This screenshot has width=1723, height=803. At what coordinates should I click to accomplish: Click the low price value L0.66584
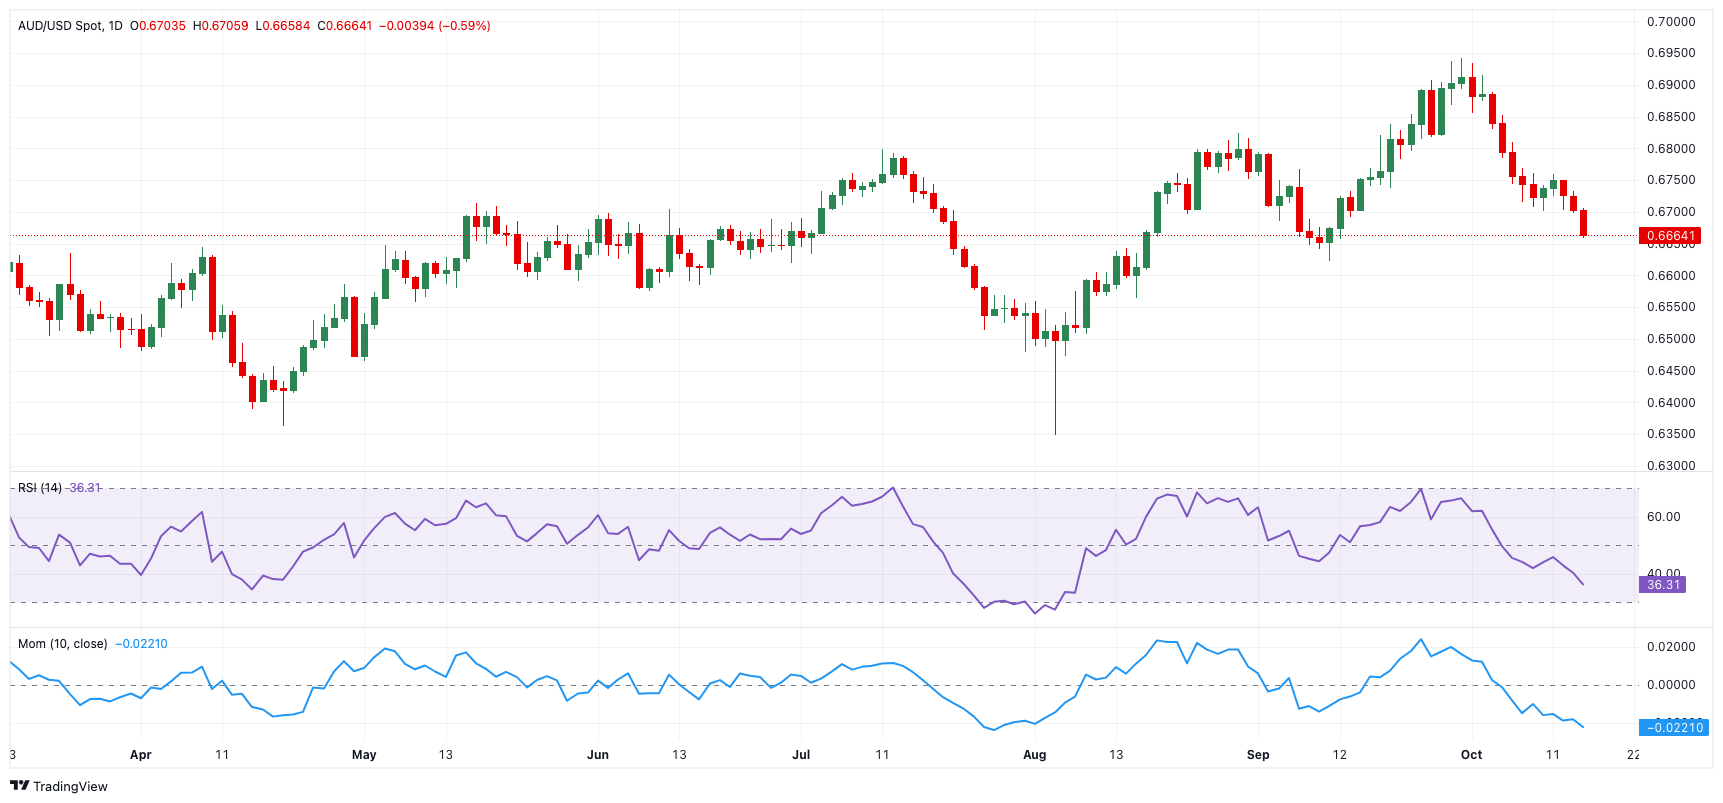[283, 26]
